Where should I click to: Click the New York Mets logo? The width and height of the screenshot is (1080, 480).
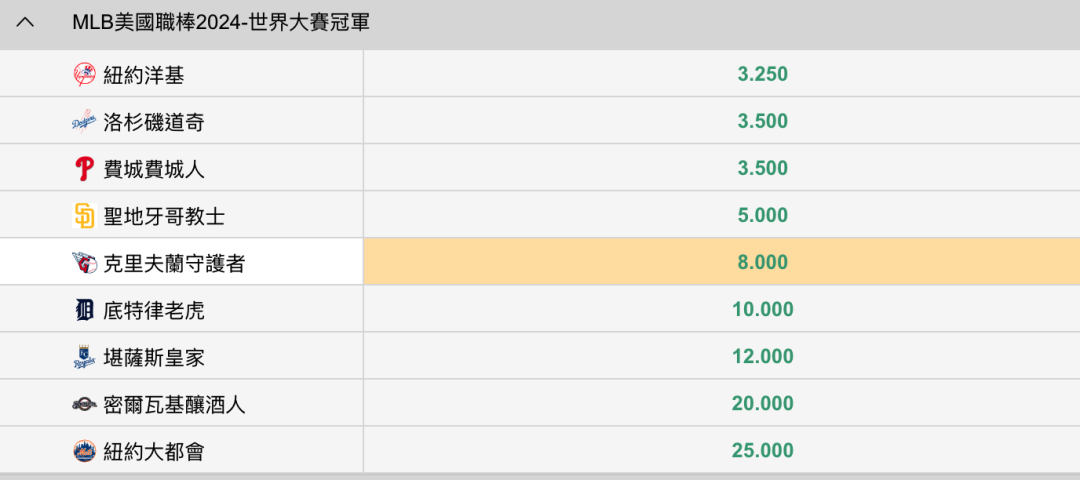[x=84, y=451]
